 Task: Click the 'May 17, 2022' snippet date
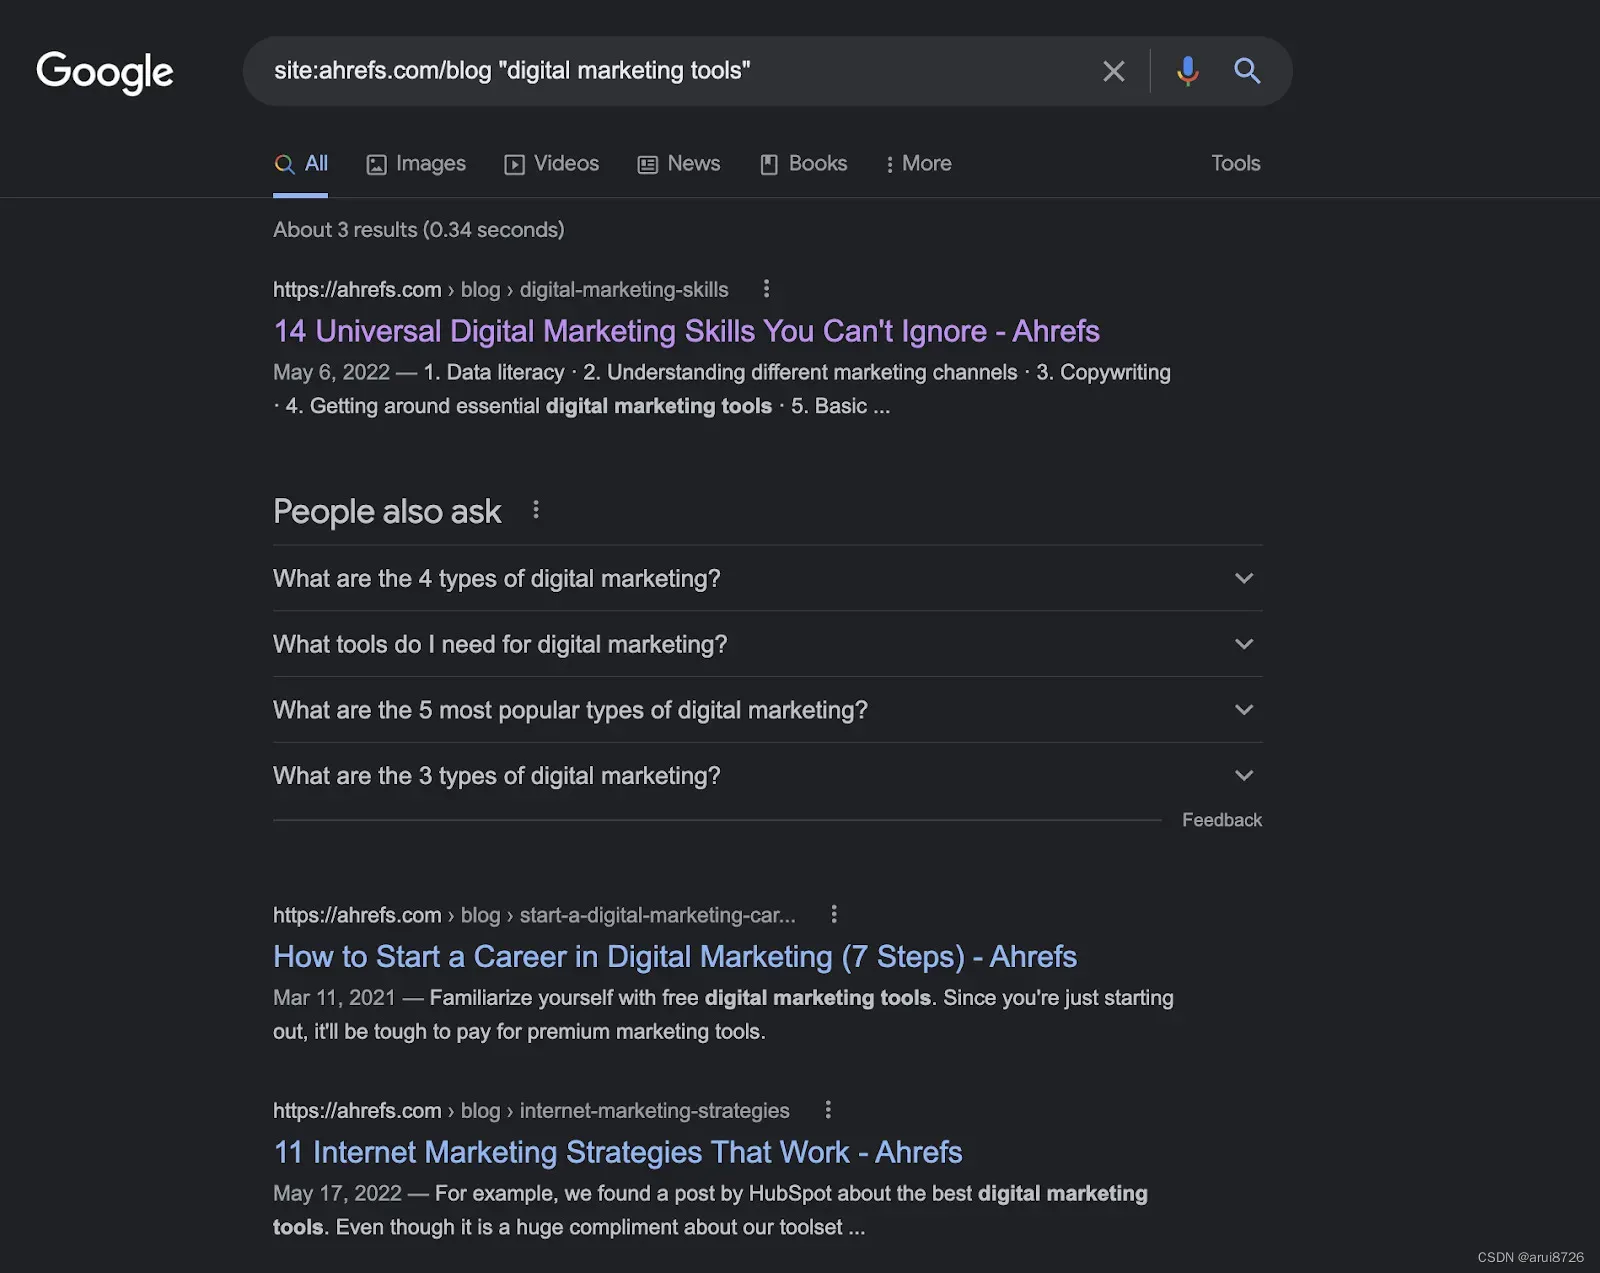pyautogui.click(x=337, y=1194)
